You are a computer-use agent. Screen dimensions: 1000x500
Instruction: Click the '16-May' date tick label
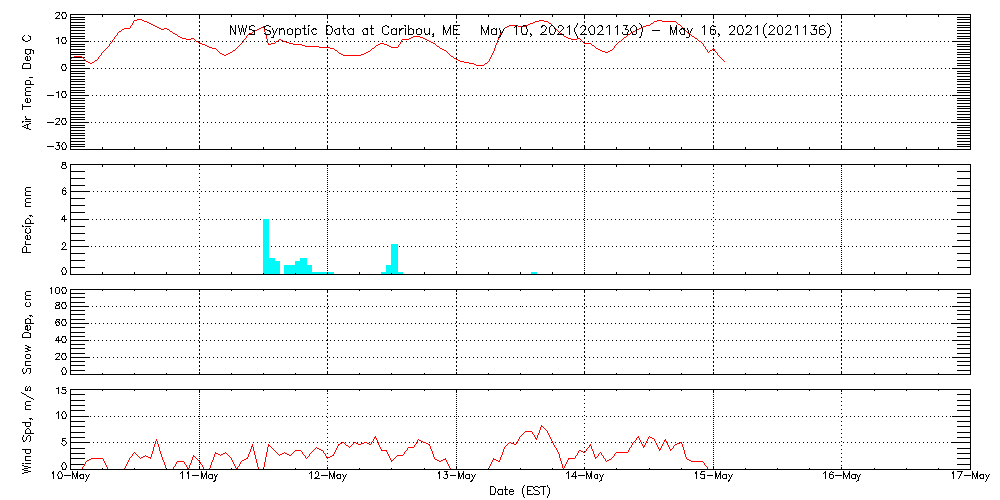click(842, 478)
